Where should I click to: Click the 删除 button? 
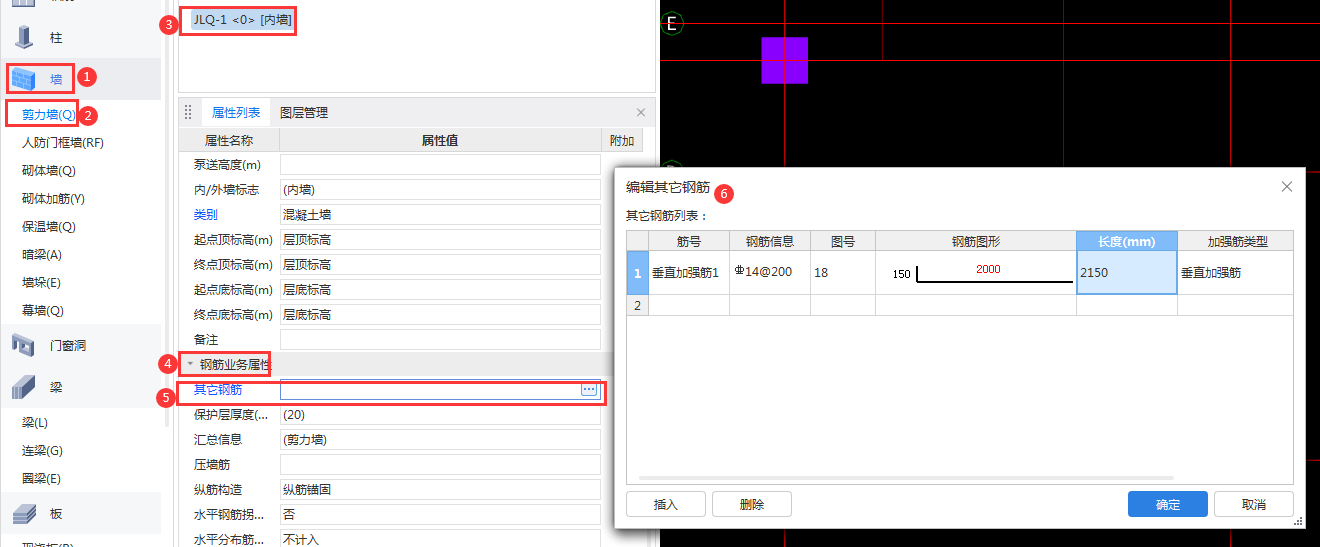(752, 504)
